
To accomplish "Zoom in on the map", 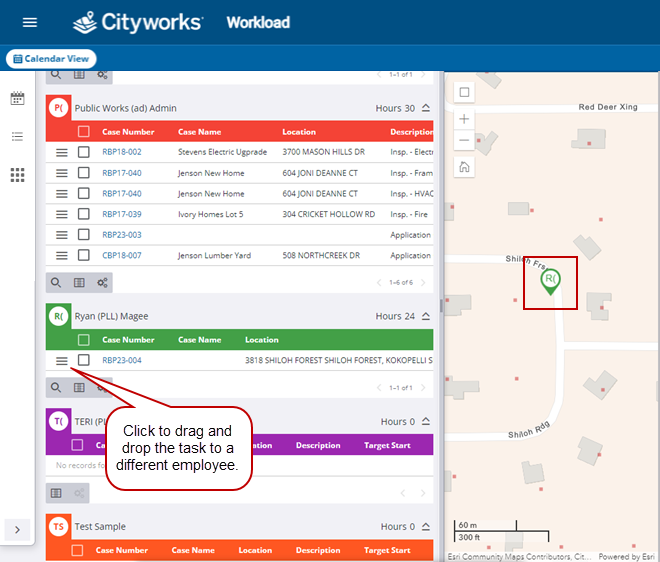I will [464, 118].
